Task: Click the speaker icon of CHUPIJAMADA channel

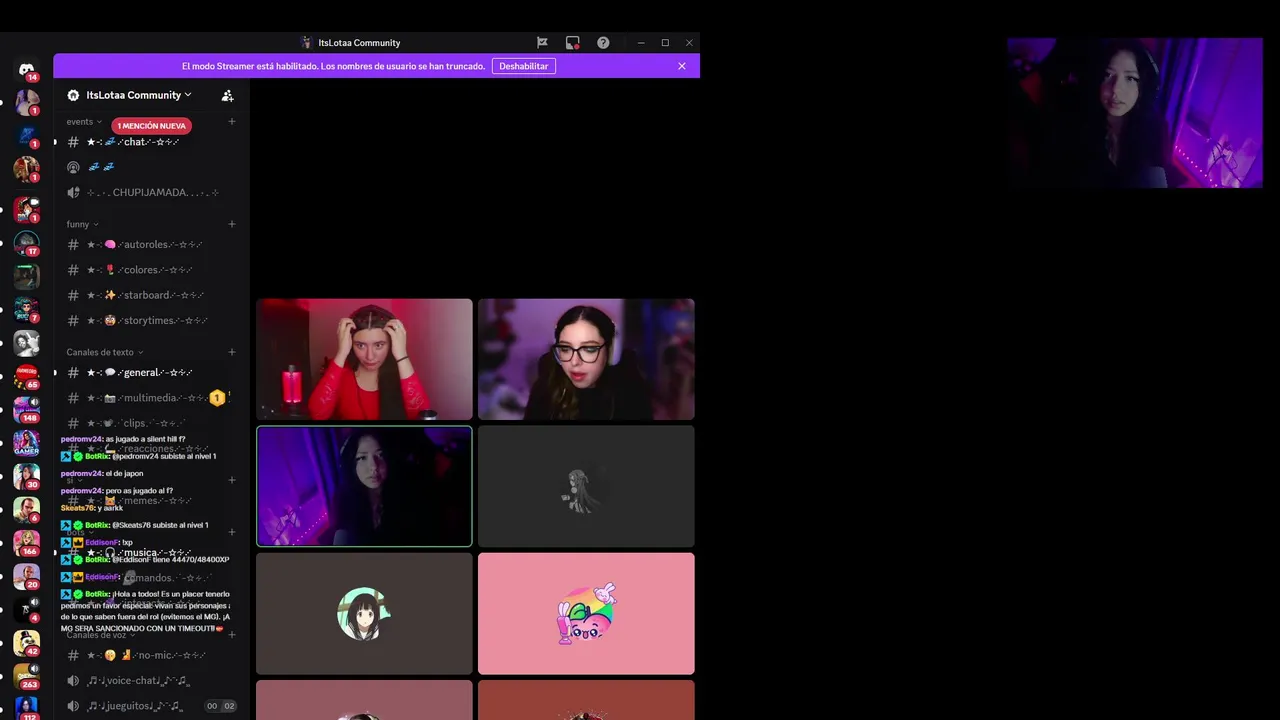Action: point(73,192)
